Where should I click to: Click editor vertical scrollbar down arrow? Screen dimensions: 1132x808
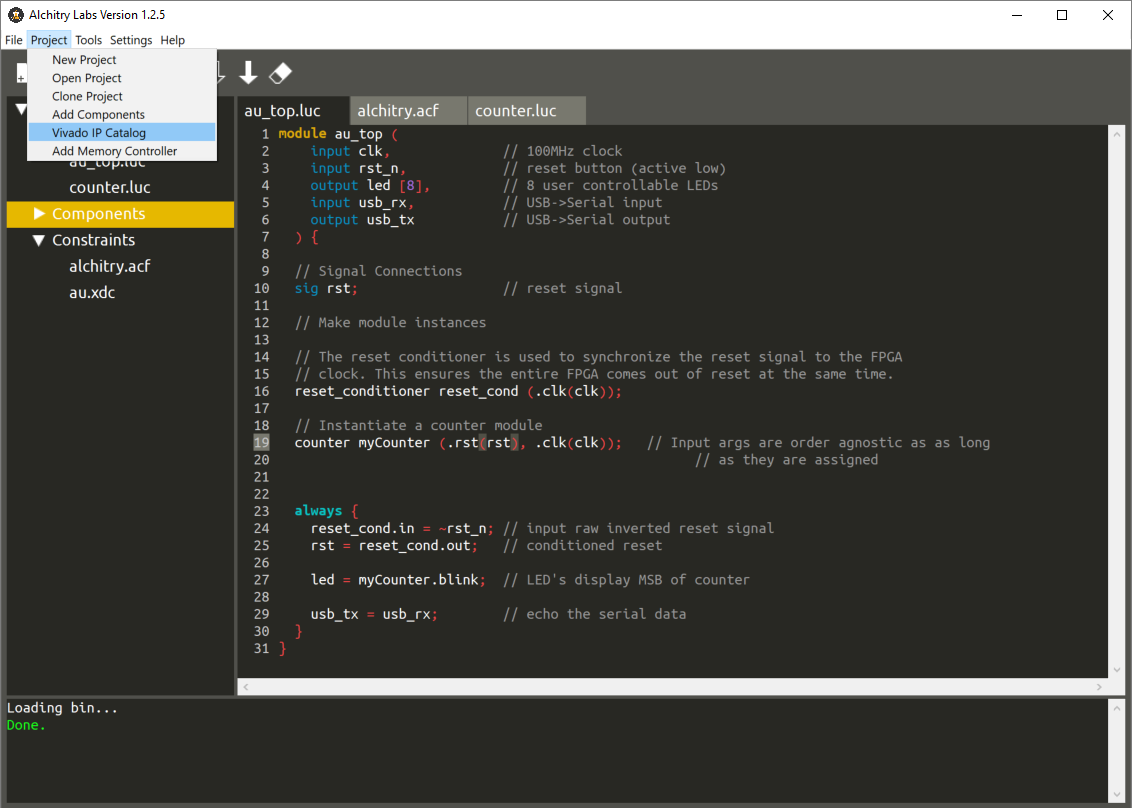point(1117,670)
